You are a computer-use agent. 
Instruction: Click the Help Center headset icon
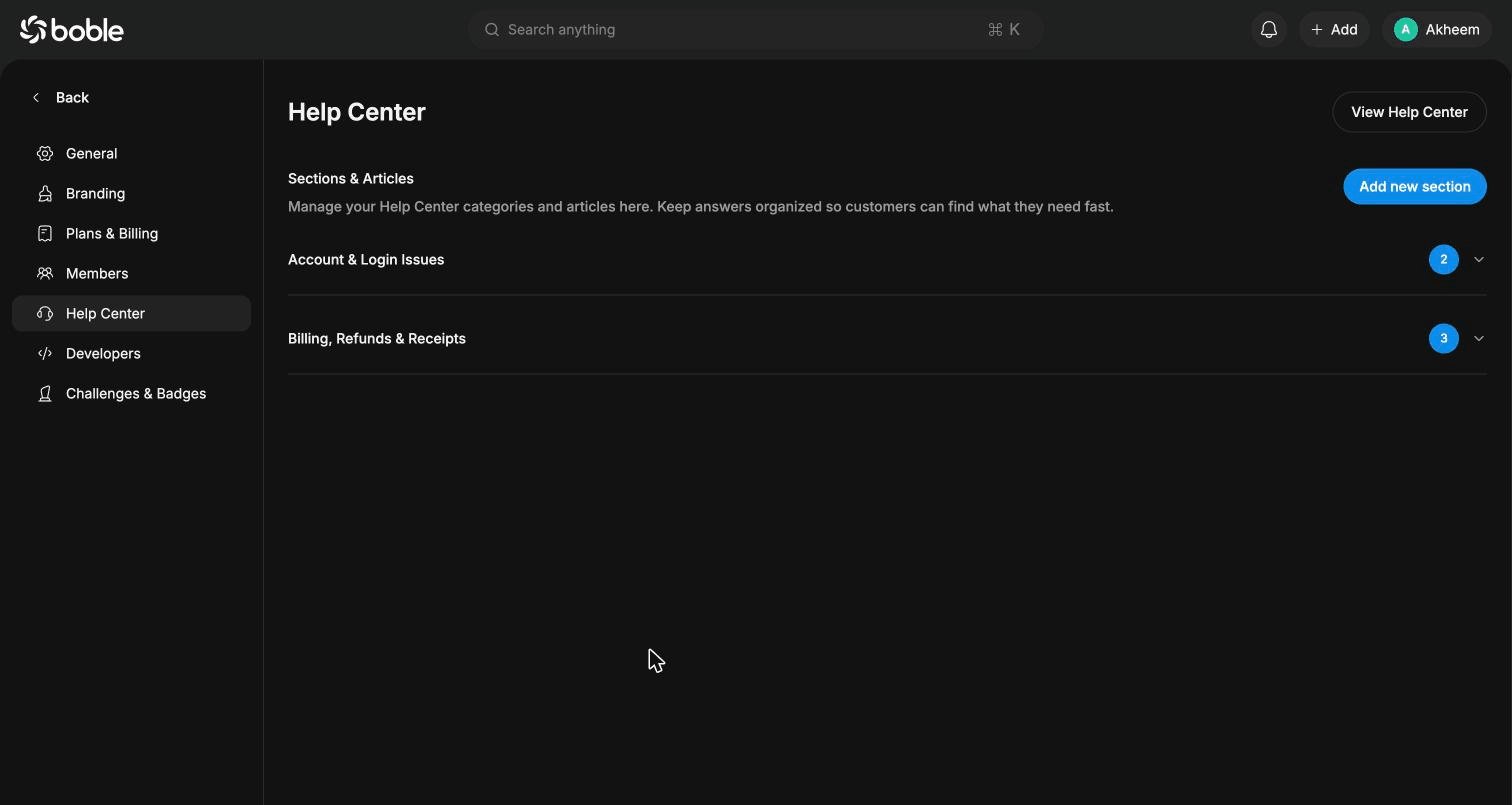[x=45, y=314]
